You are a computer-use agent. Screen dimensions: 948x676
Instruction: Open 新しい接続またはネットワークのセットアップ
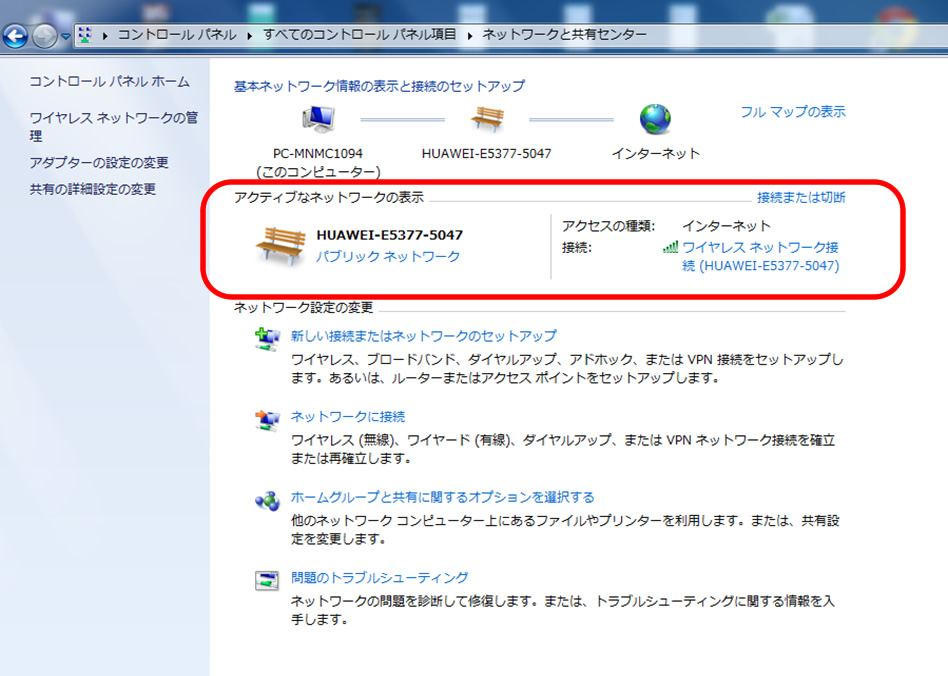pos(424,336)
